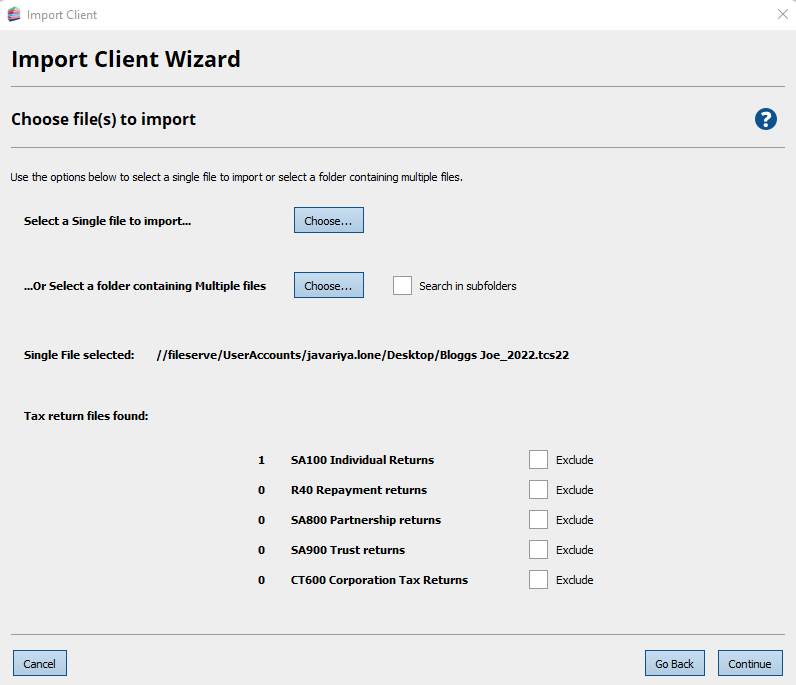Click the Import Client Wizard heading
The width and height of the screenshot is (796, 685).
126,59
